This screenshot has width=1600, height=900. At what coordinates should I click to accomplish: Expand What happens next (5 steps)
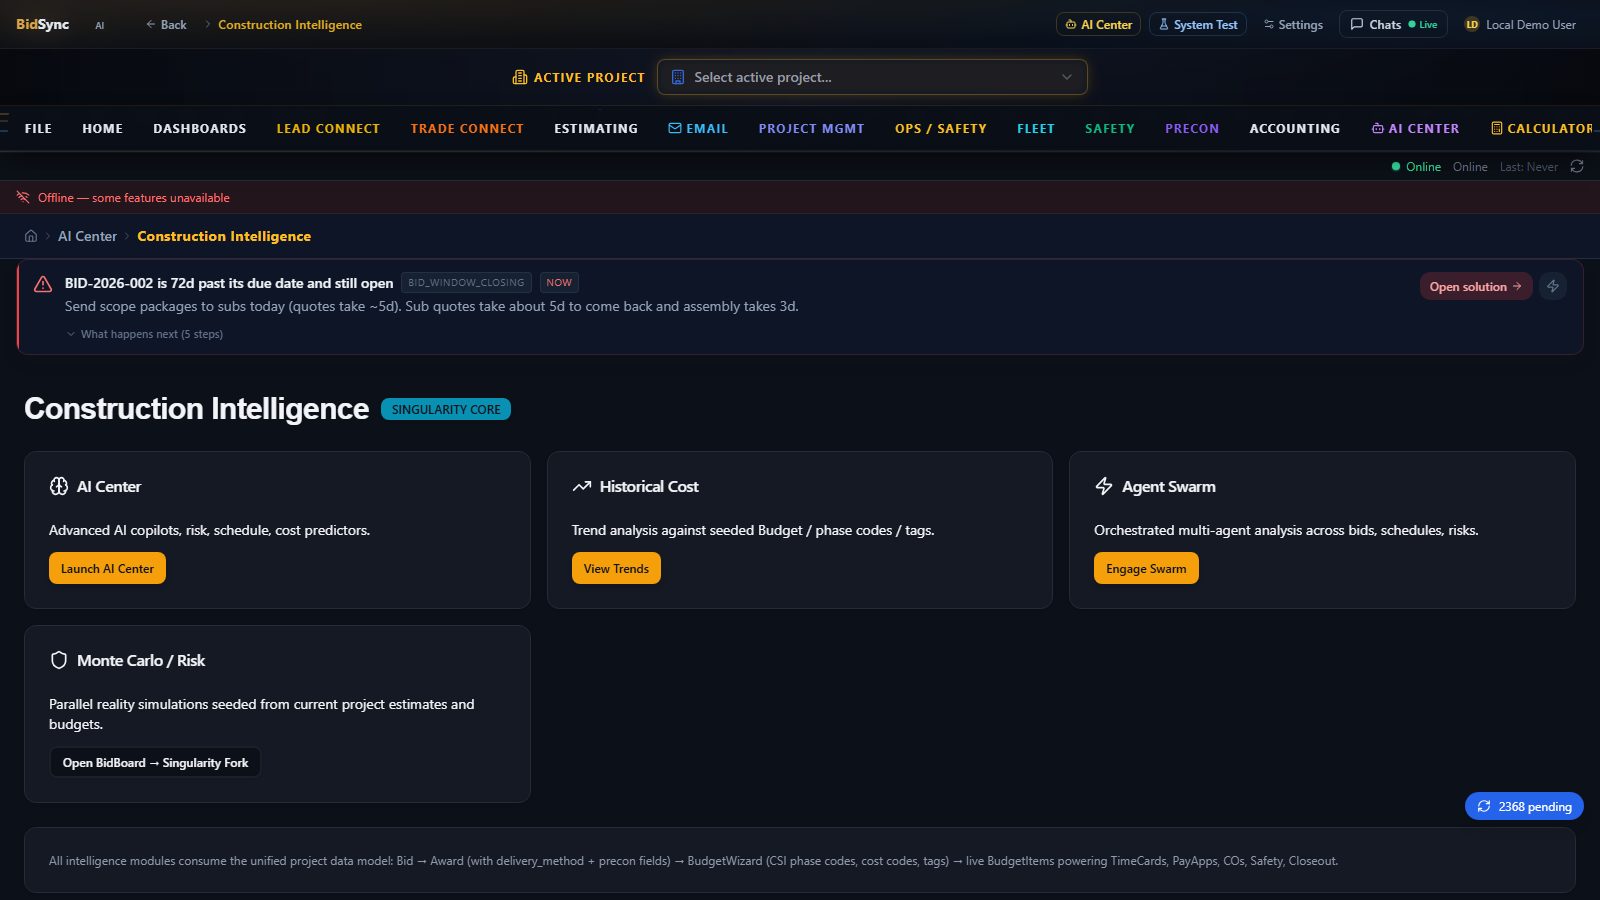pyautogui.click(x=144, y=334)
